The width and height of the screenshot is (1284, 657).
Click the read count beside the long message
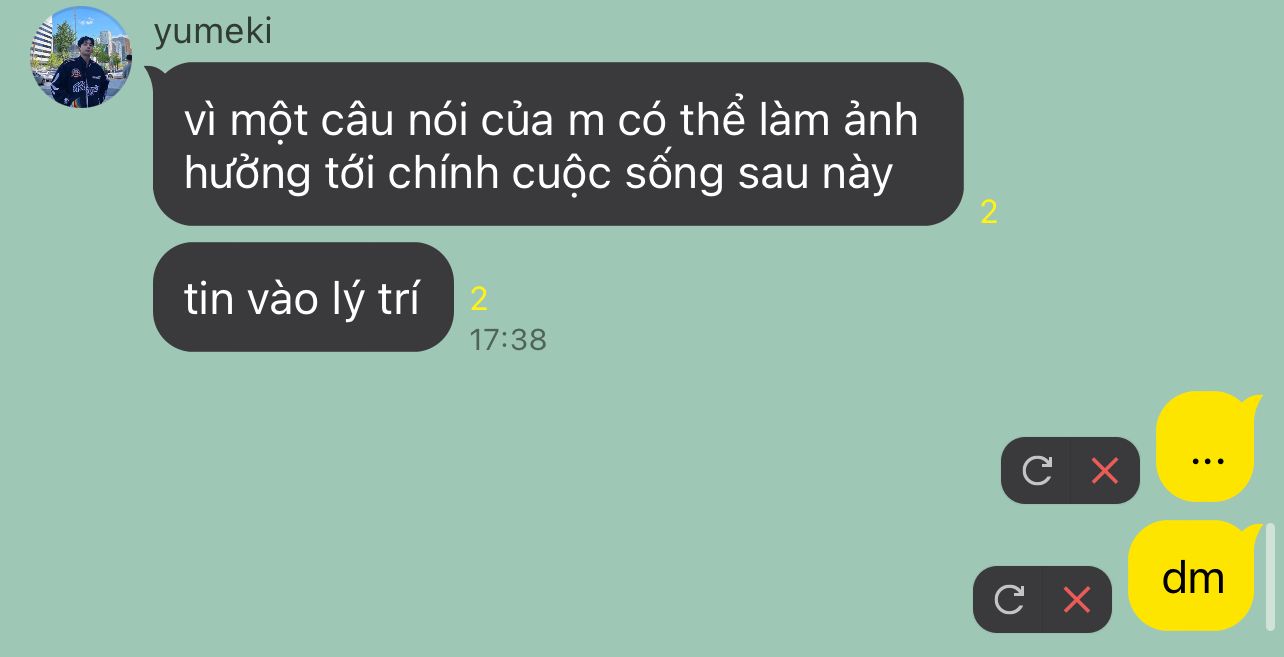point(989,212)
